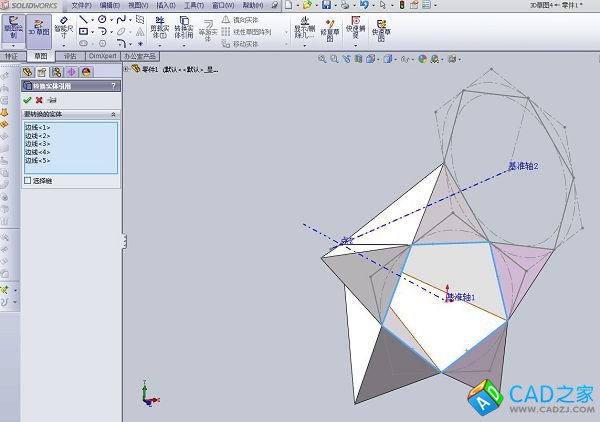Click the help question mark in panel header
Image resolution: width=600 pixels, height=422 pixels.
tap(113, 86)
